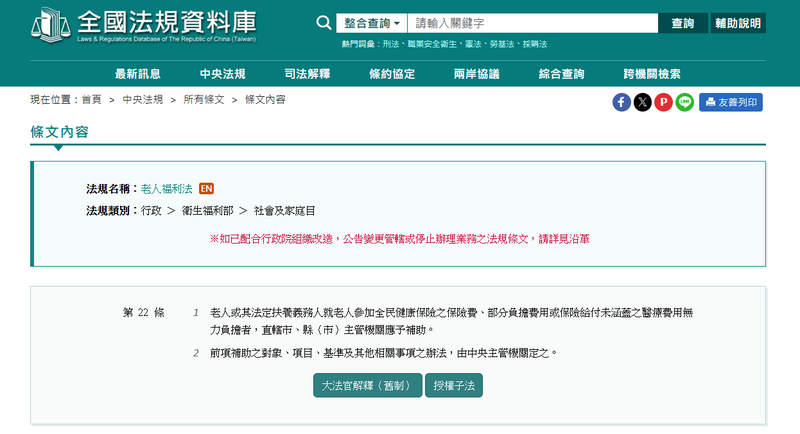Click the 第 22 條 article label

pos(143,312)
